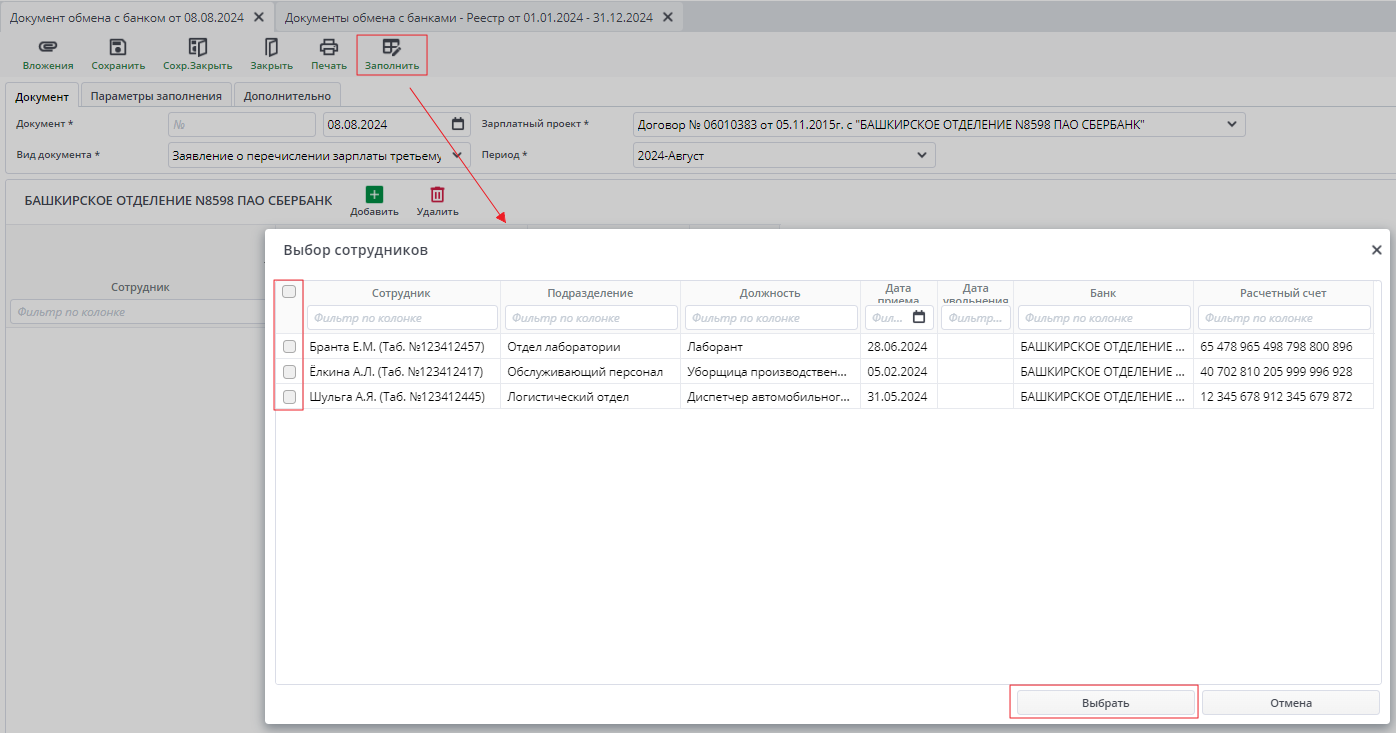Open the Вложения attachments paperclip icon
The image size is (1396, 733).
tap(48, 47)
